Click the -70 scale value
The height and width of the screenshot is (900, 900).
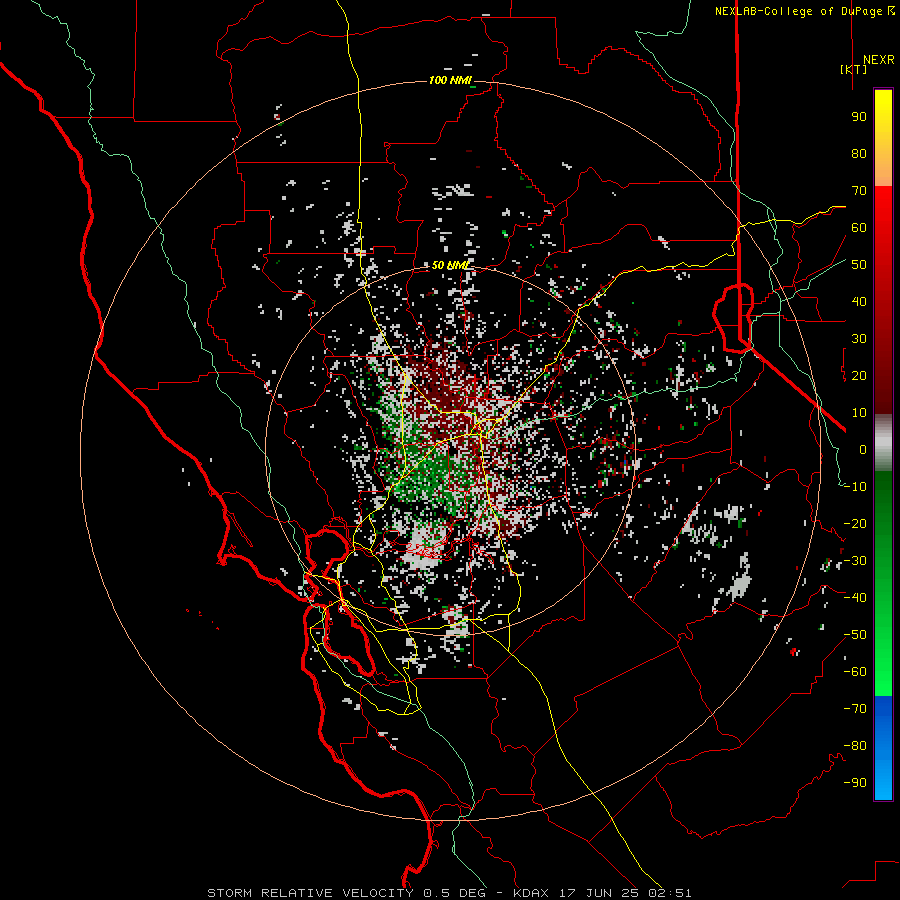point(855,709)
